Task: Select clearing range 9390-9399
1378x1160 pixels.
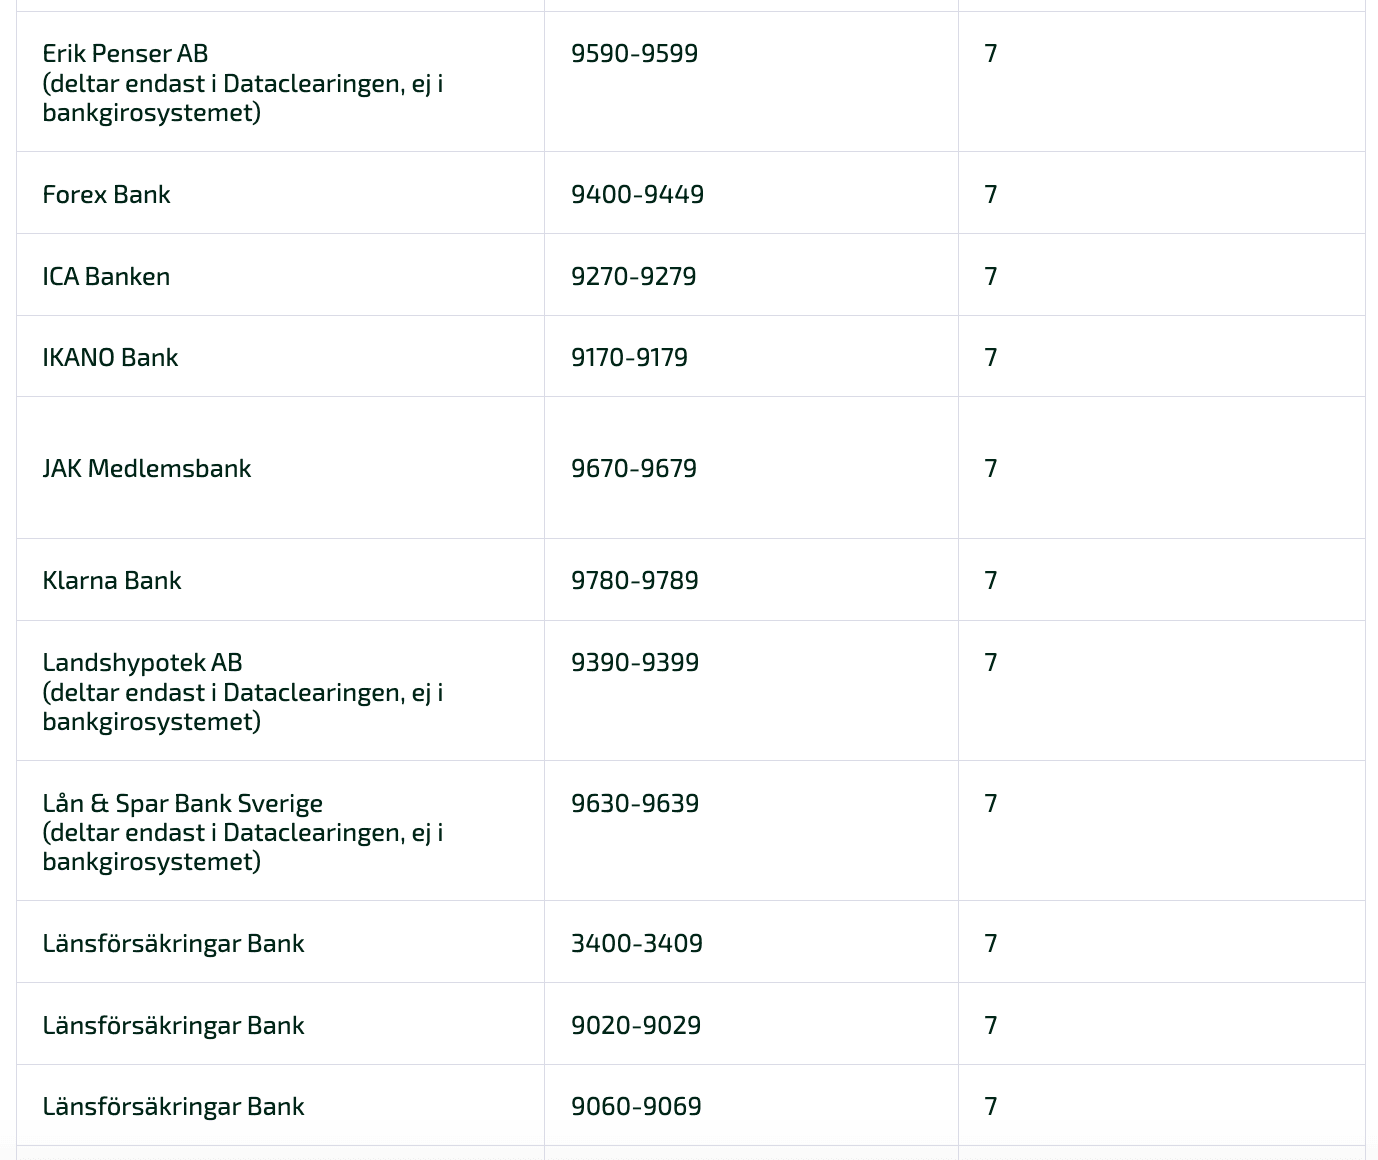Action: pos(635,662)
